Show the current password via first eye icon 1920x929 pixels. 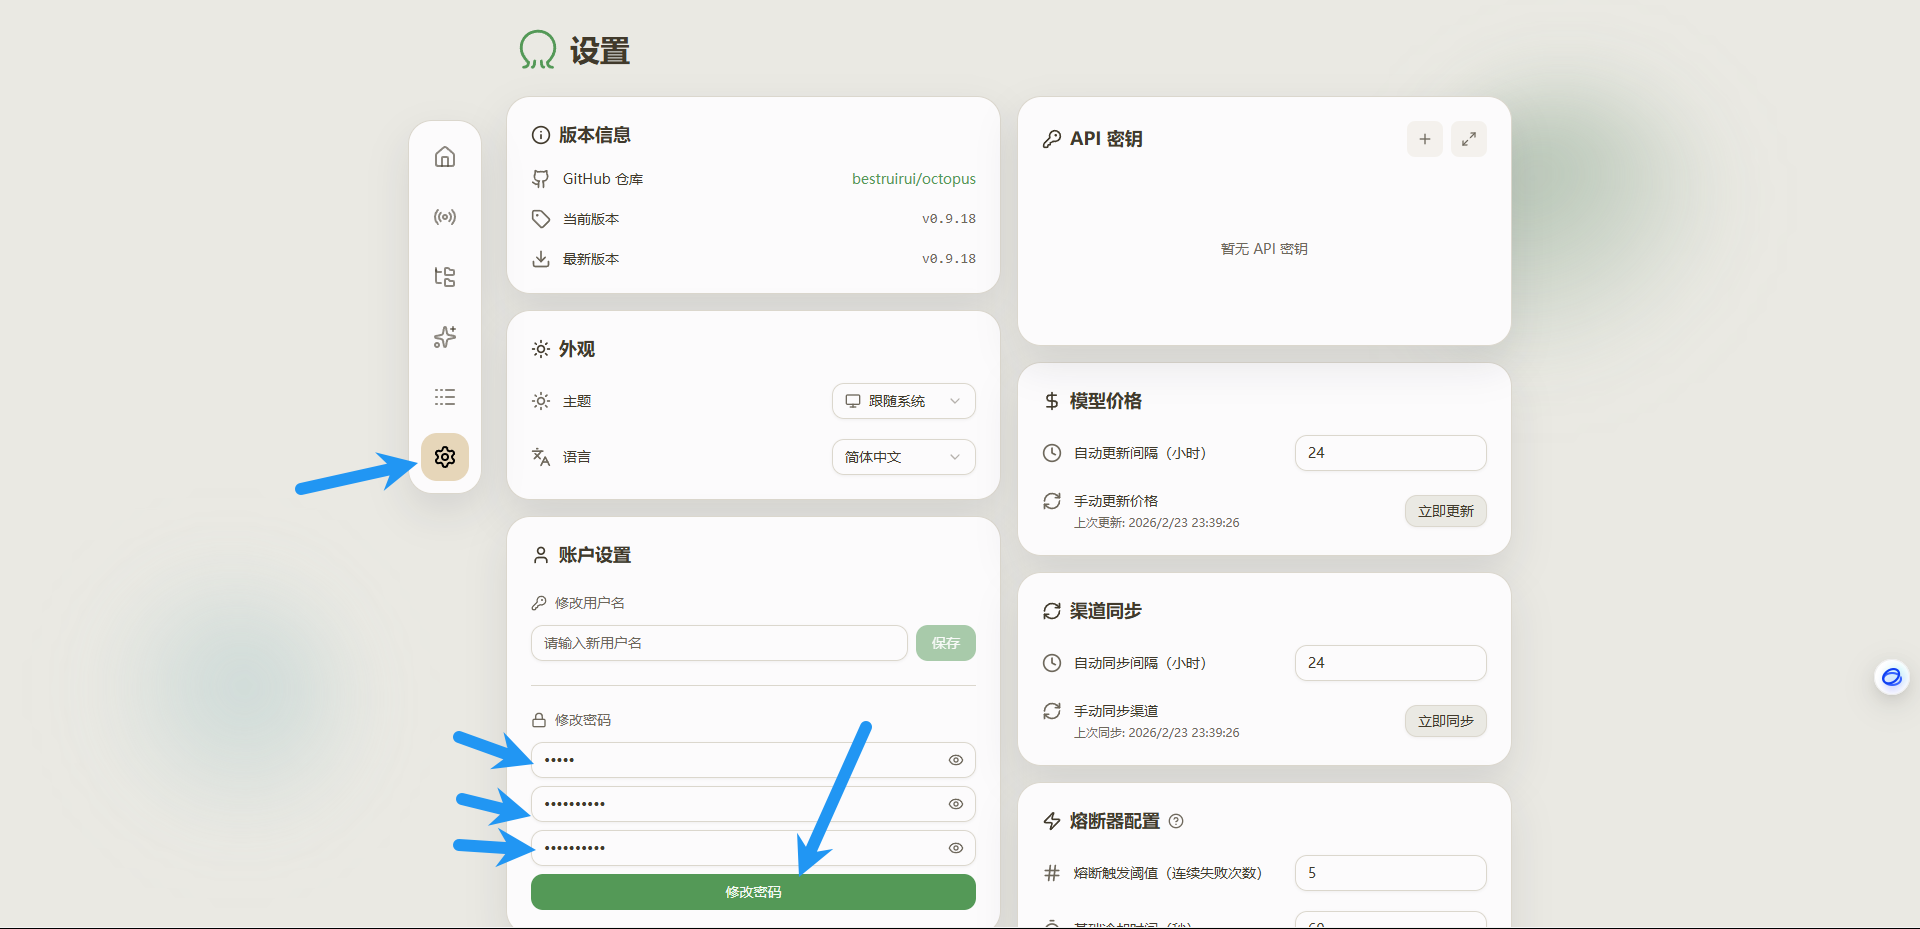[955, 760]
